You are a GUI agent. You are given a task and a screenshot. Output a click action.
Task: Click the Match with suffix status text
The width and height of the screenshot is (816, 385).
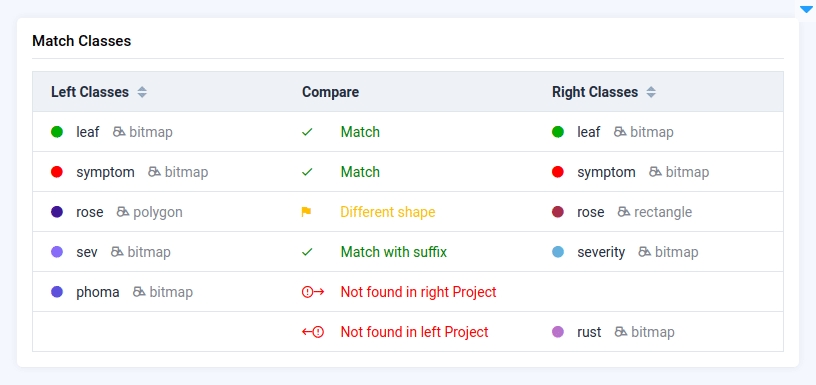[x=394, y=252]
